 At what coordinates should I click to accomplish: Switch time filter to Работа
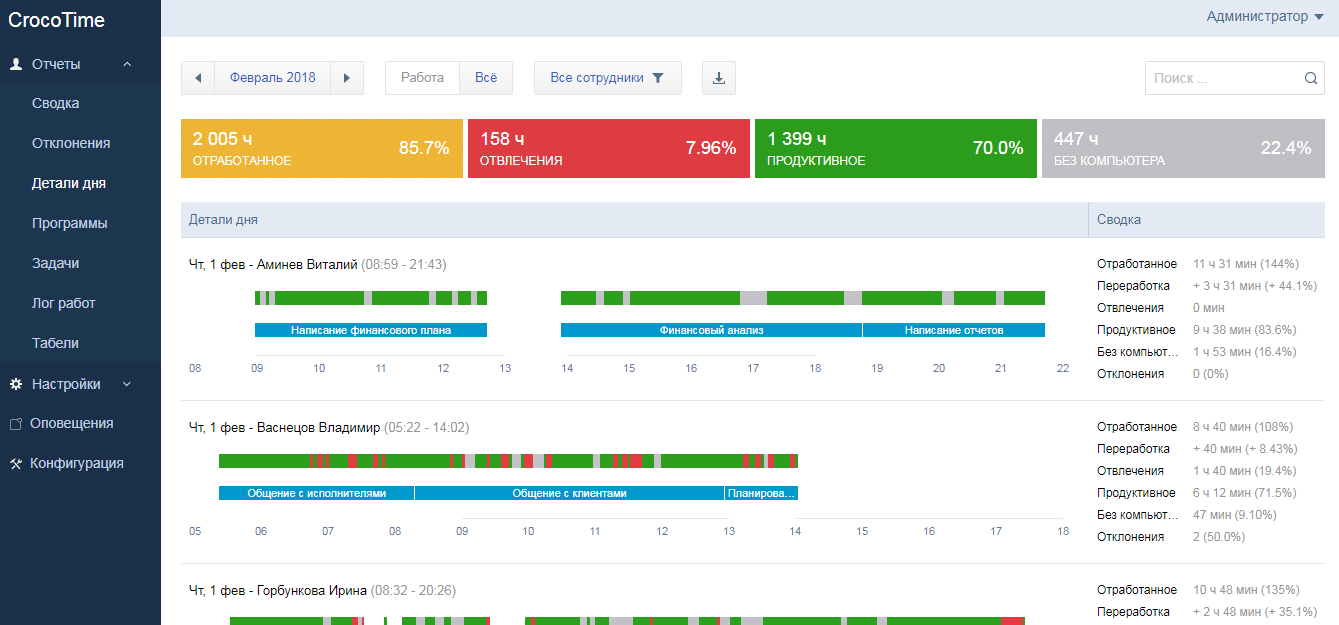(422, 78)
